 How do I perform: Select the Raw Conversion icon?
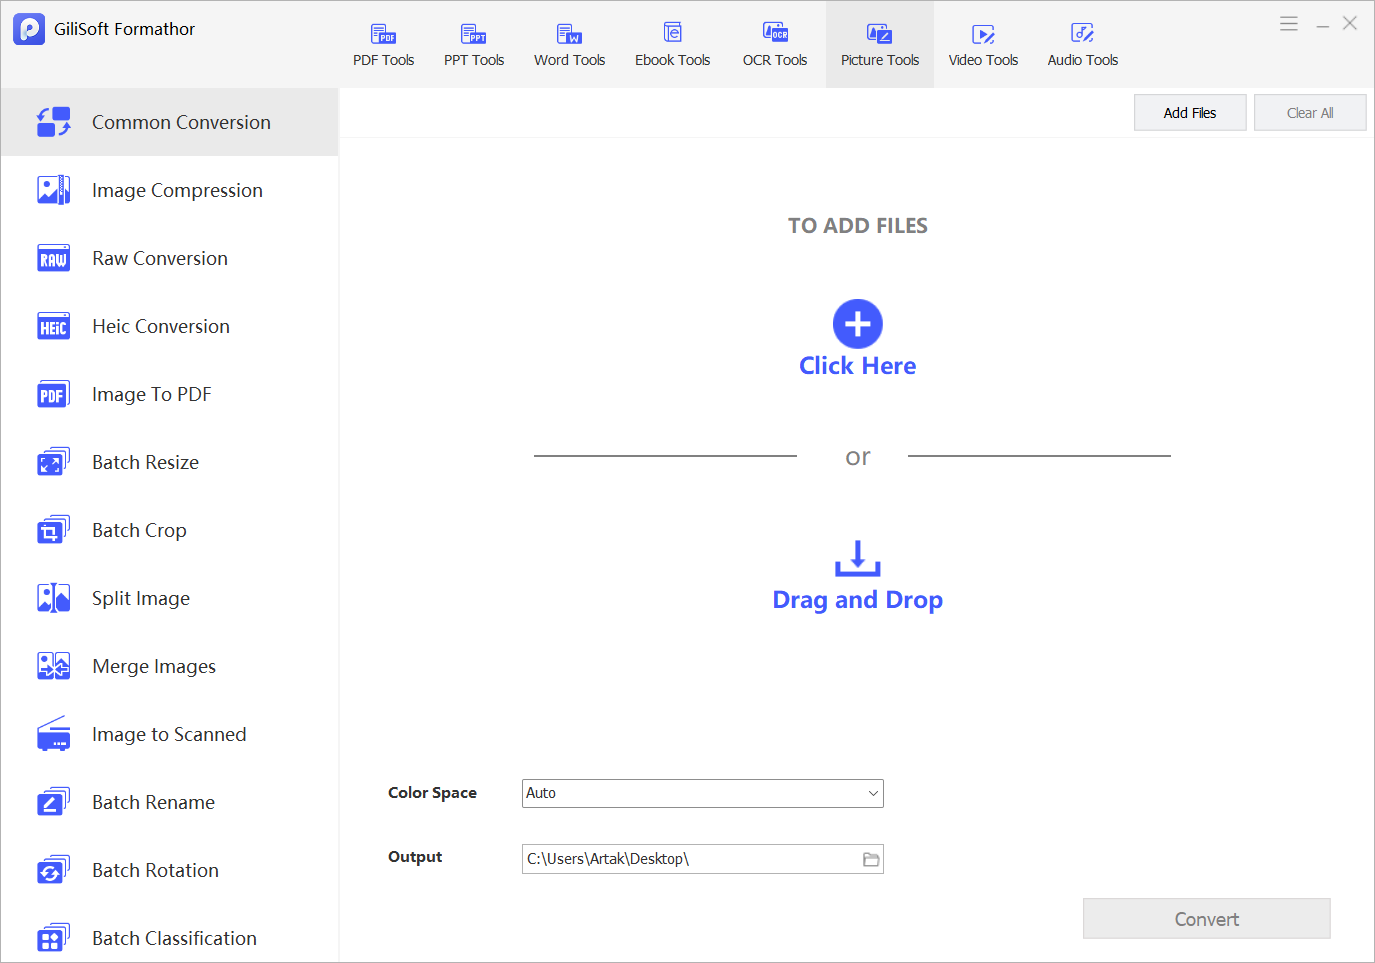[x=53, y=258]
